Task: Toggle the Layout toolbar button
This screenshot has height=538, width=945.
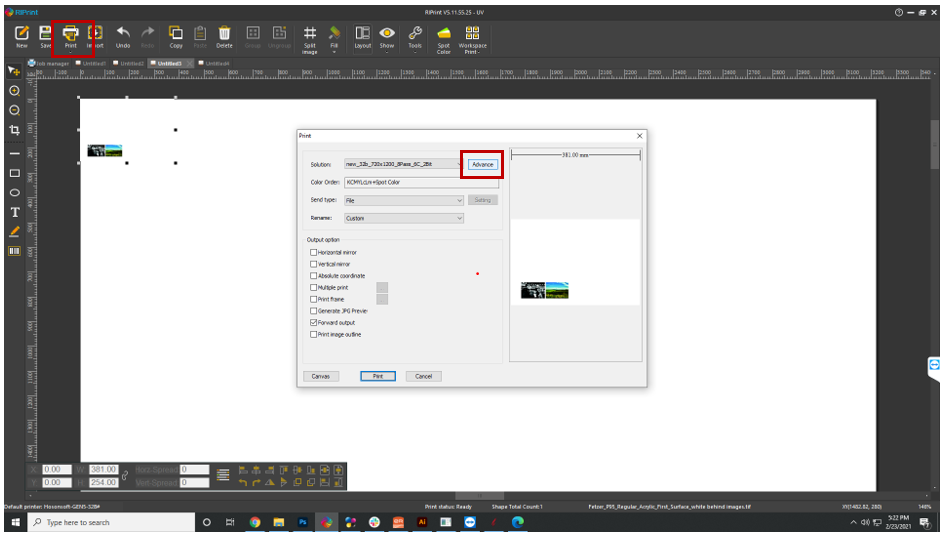Action: pyautogui.click(x=362, y=37)
